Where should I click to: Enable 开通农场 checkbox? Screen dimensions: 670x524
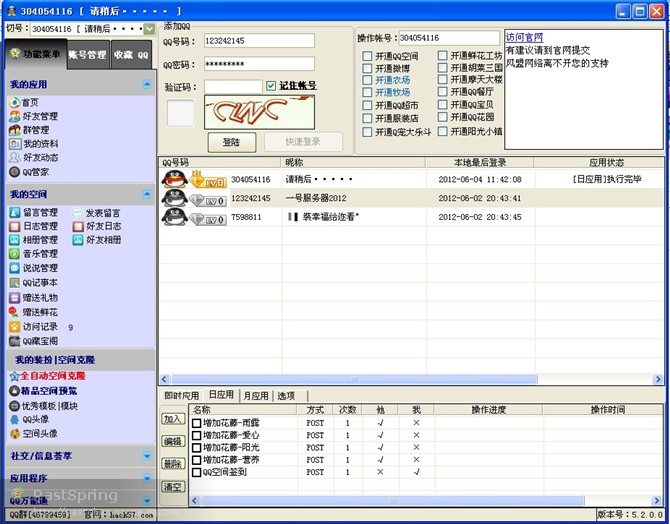[367, 80]
